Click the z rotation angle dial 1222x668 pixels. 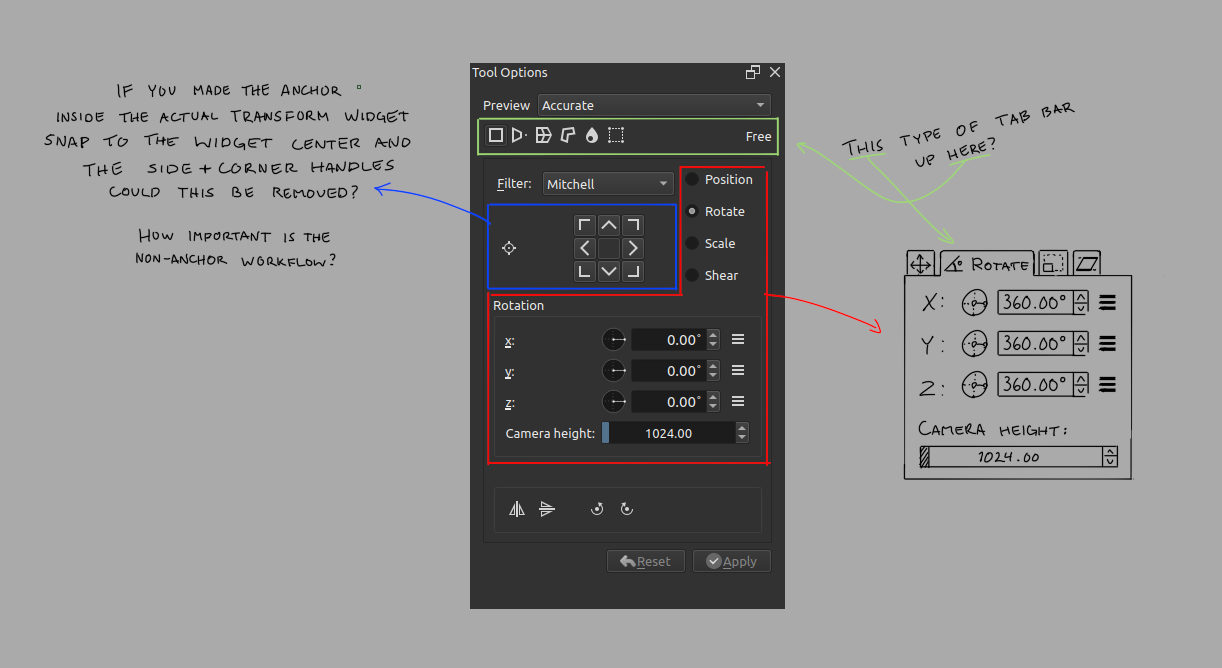(614, 402)
